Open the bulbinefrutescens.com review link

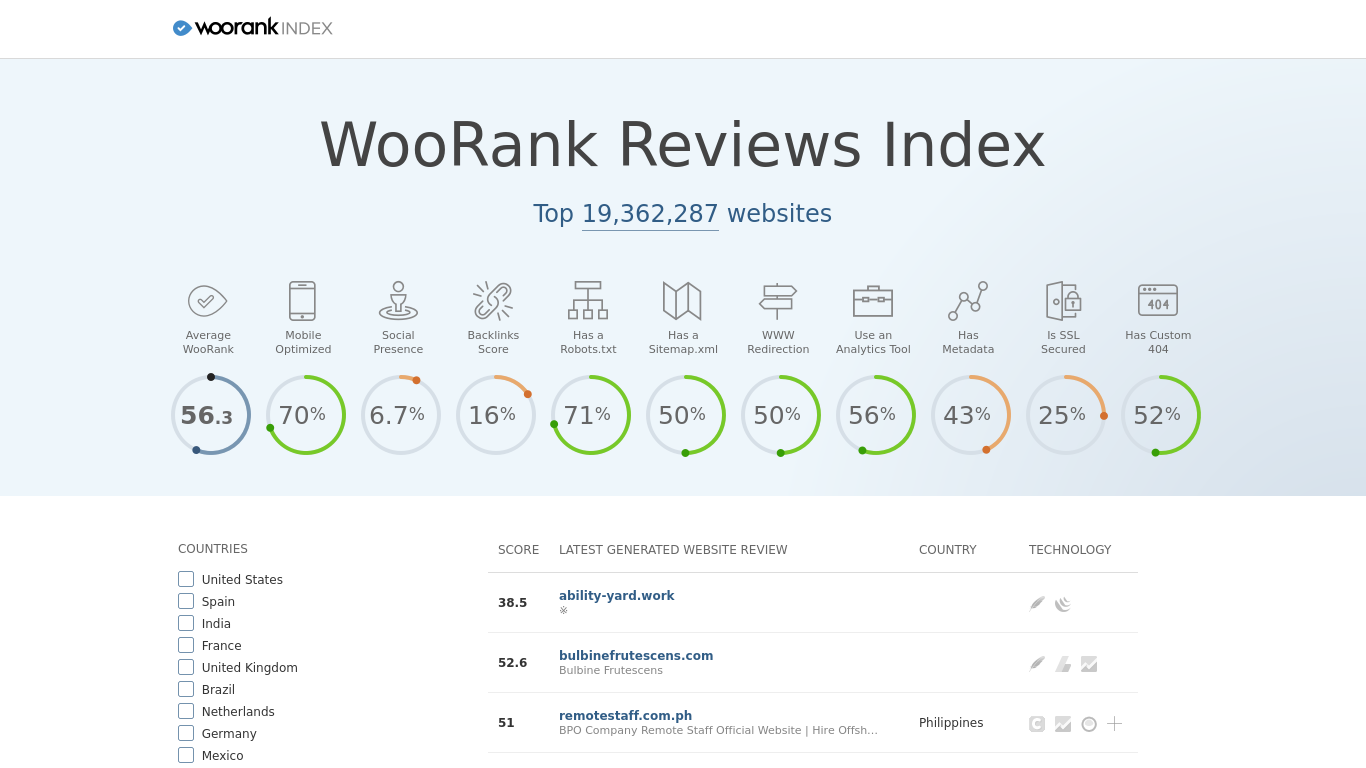click(x=636, y=656)
